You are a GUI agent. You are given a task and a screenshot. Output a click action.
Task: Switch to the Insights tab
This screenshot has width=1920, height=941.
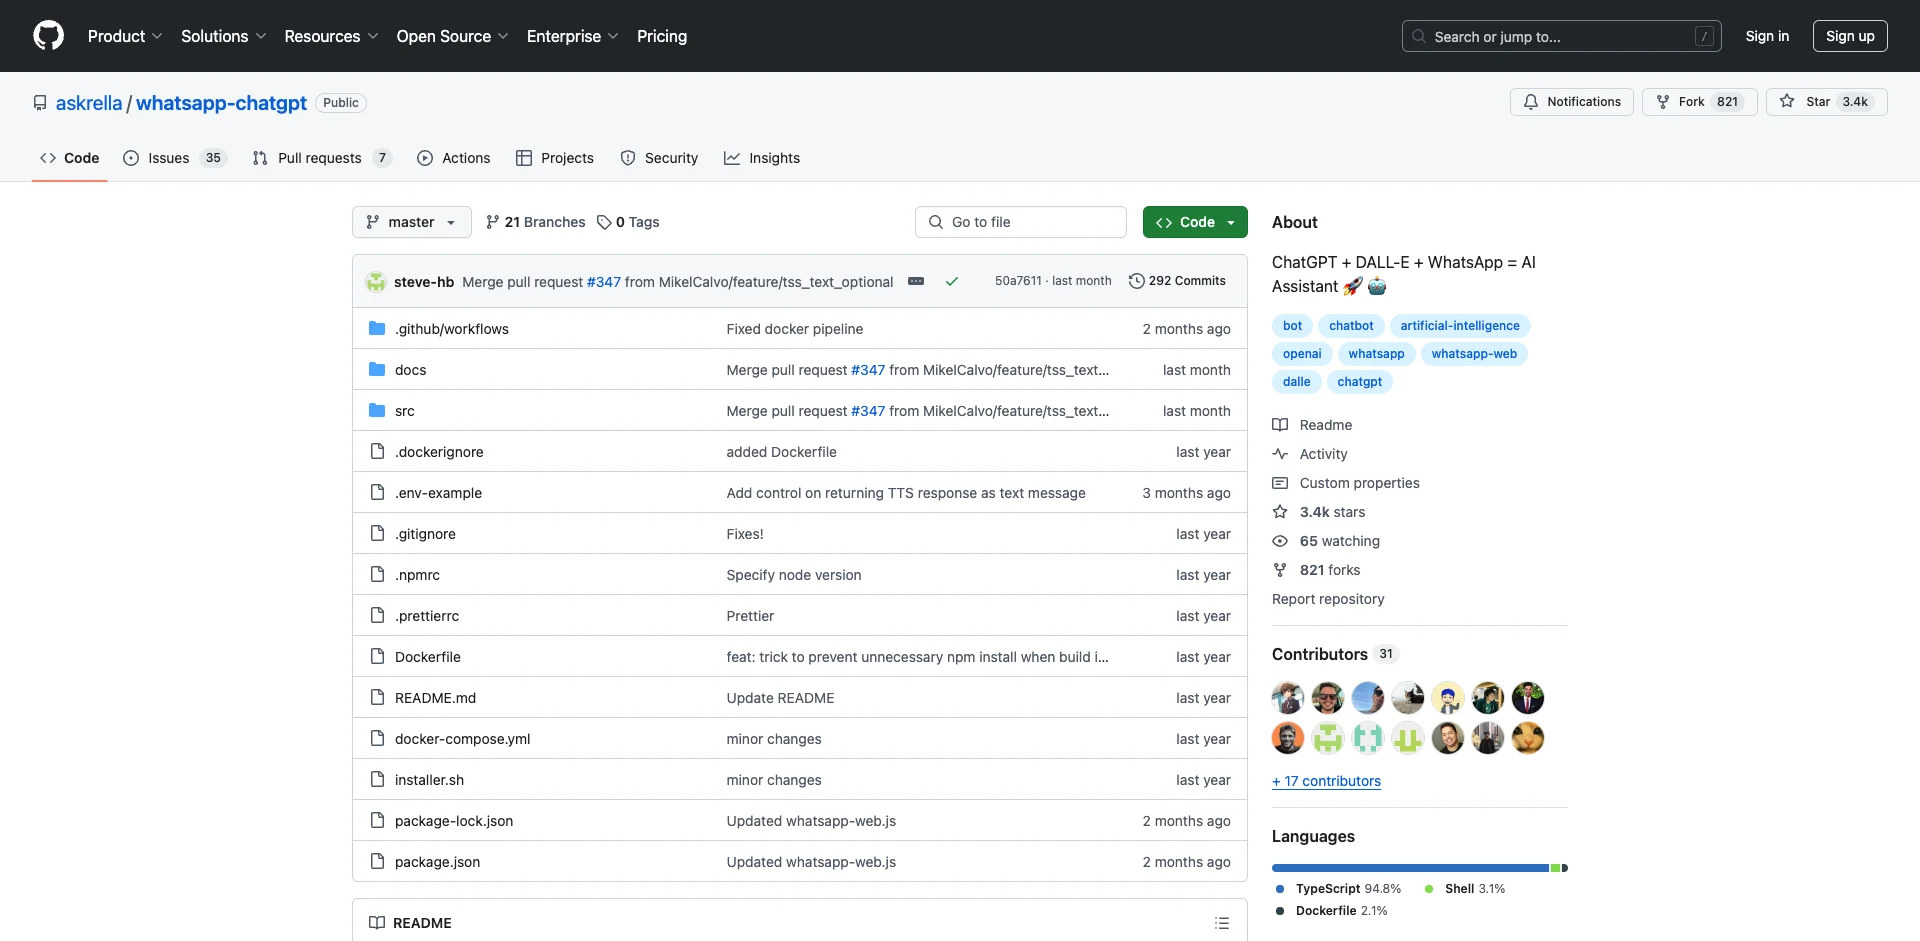tap(762, 158)
